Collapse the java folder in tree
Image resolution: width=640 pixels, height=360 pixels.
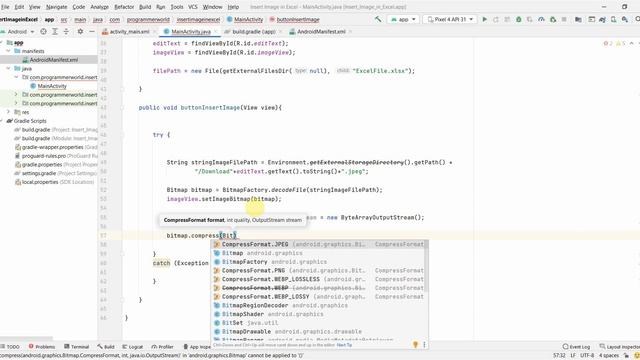8,69
